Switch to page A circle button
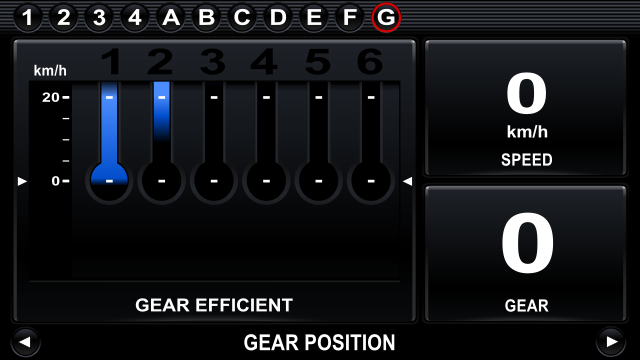 click(x=171, y=18)
